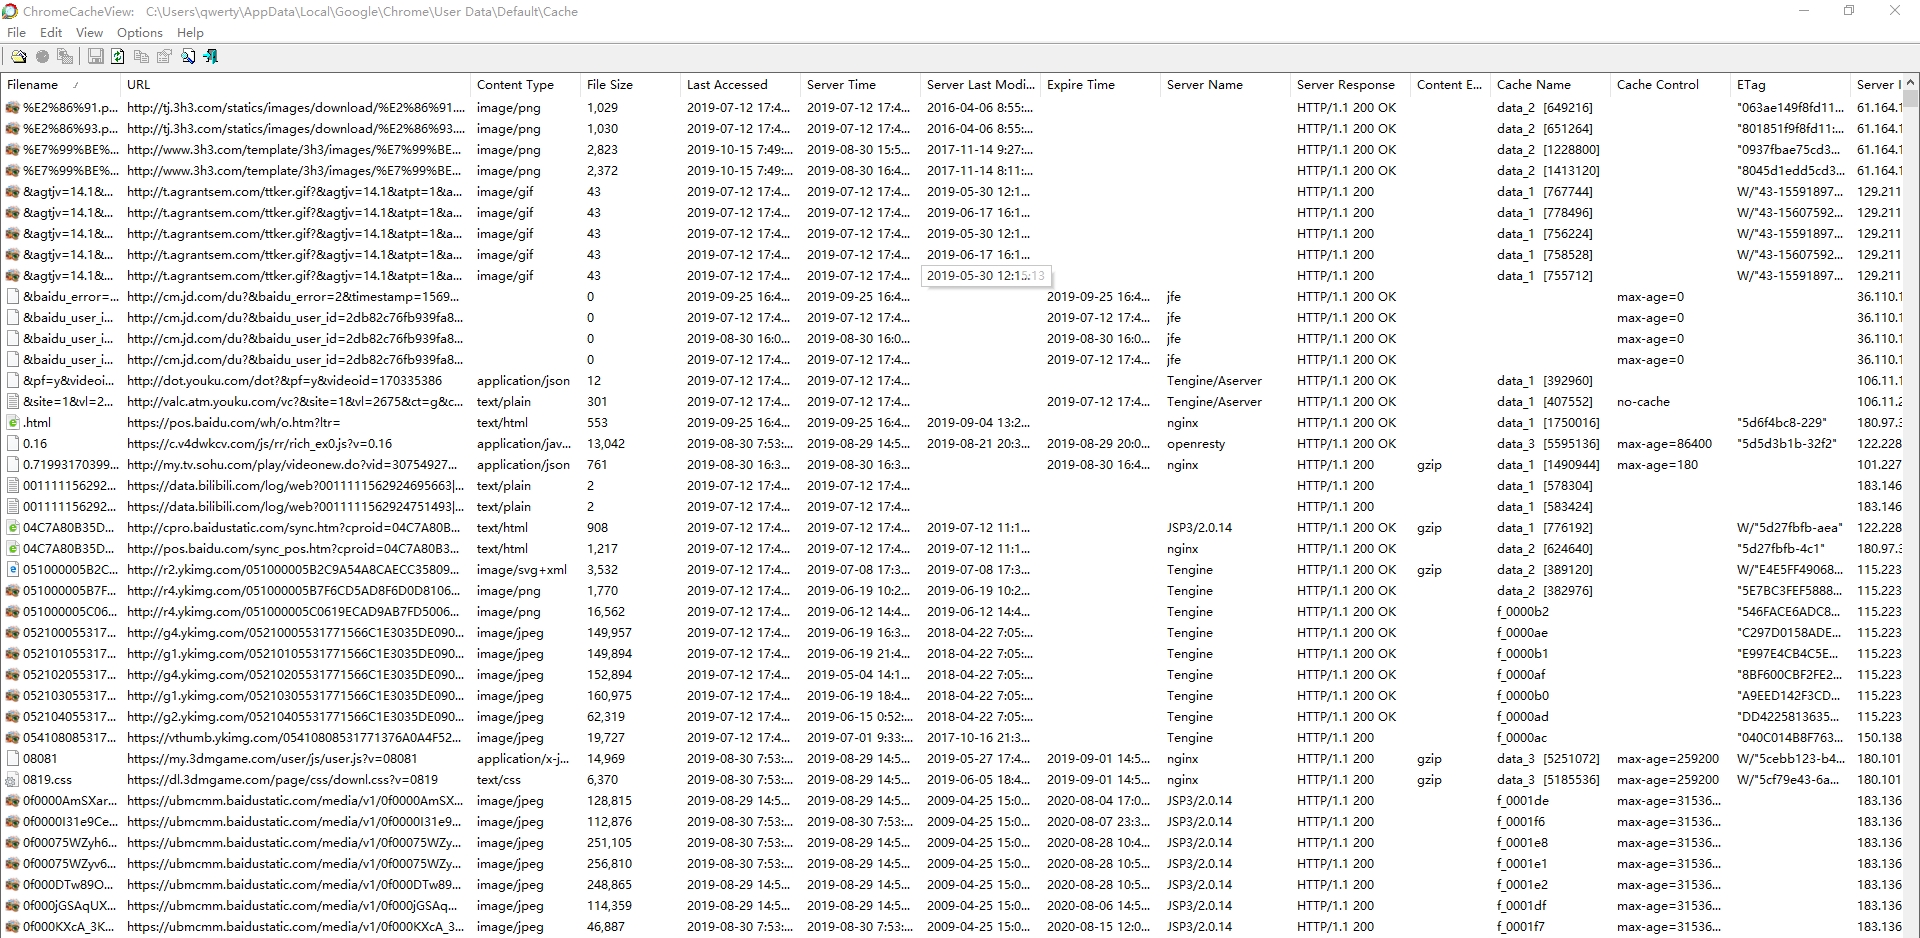
Task: Select the valc.atm.youku.com URL cell
Action: pos(295,402)
